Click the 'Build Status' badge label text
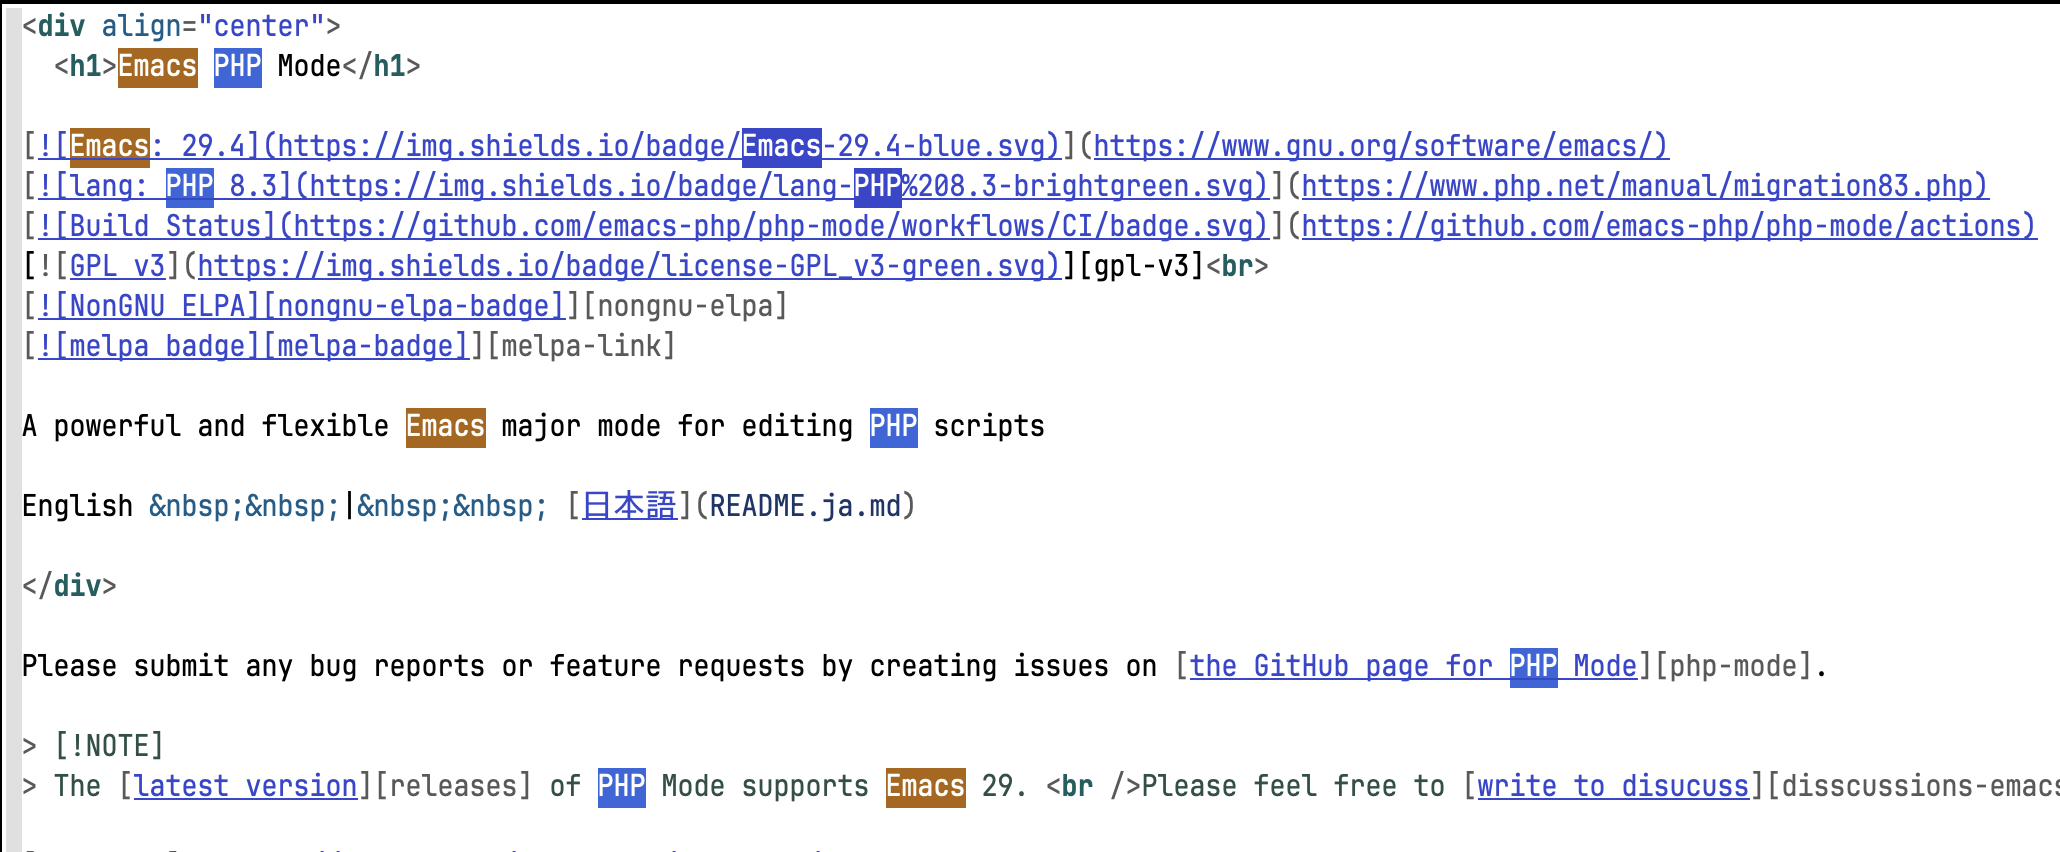Image resolution: width=2060 pixels, height=852 pixels. click(166, 226)
